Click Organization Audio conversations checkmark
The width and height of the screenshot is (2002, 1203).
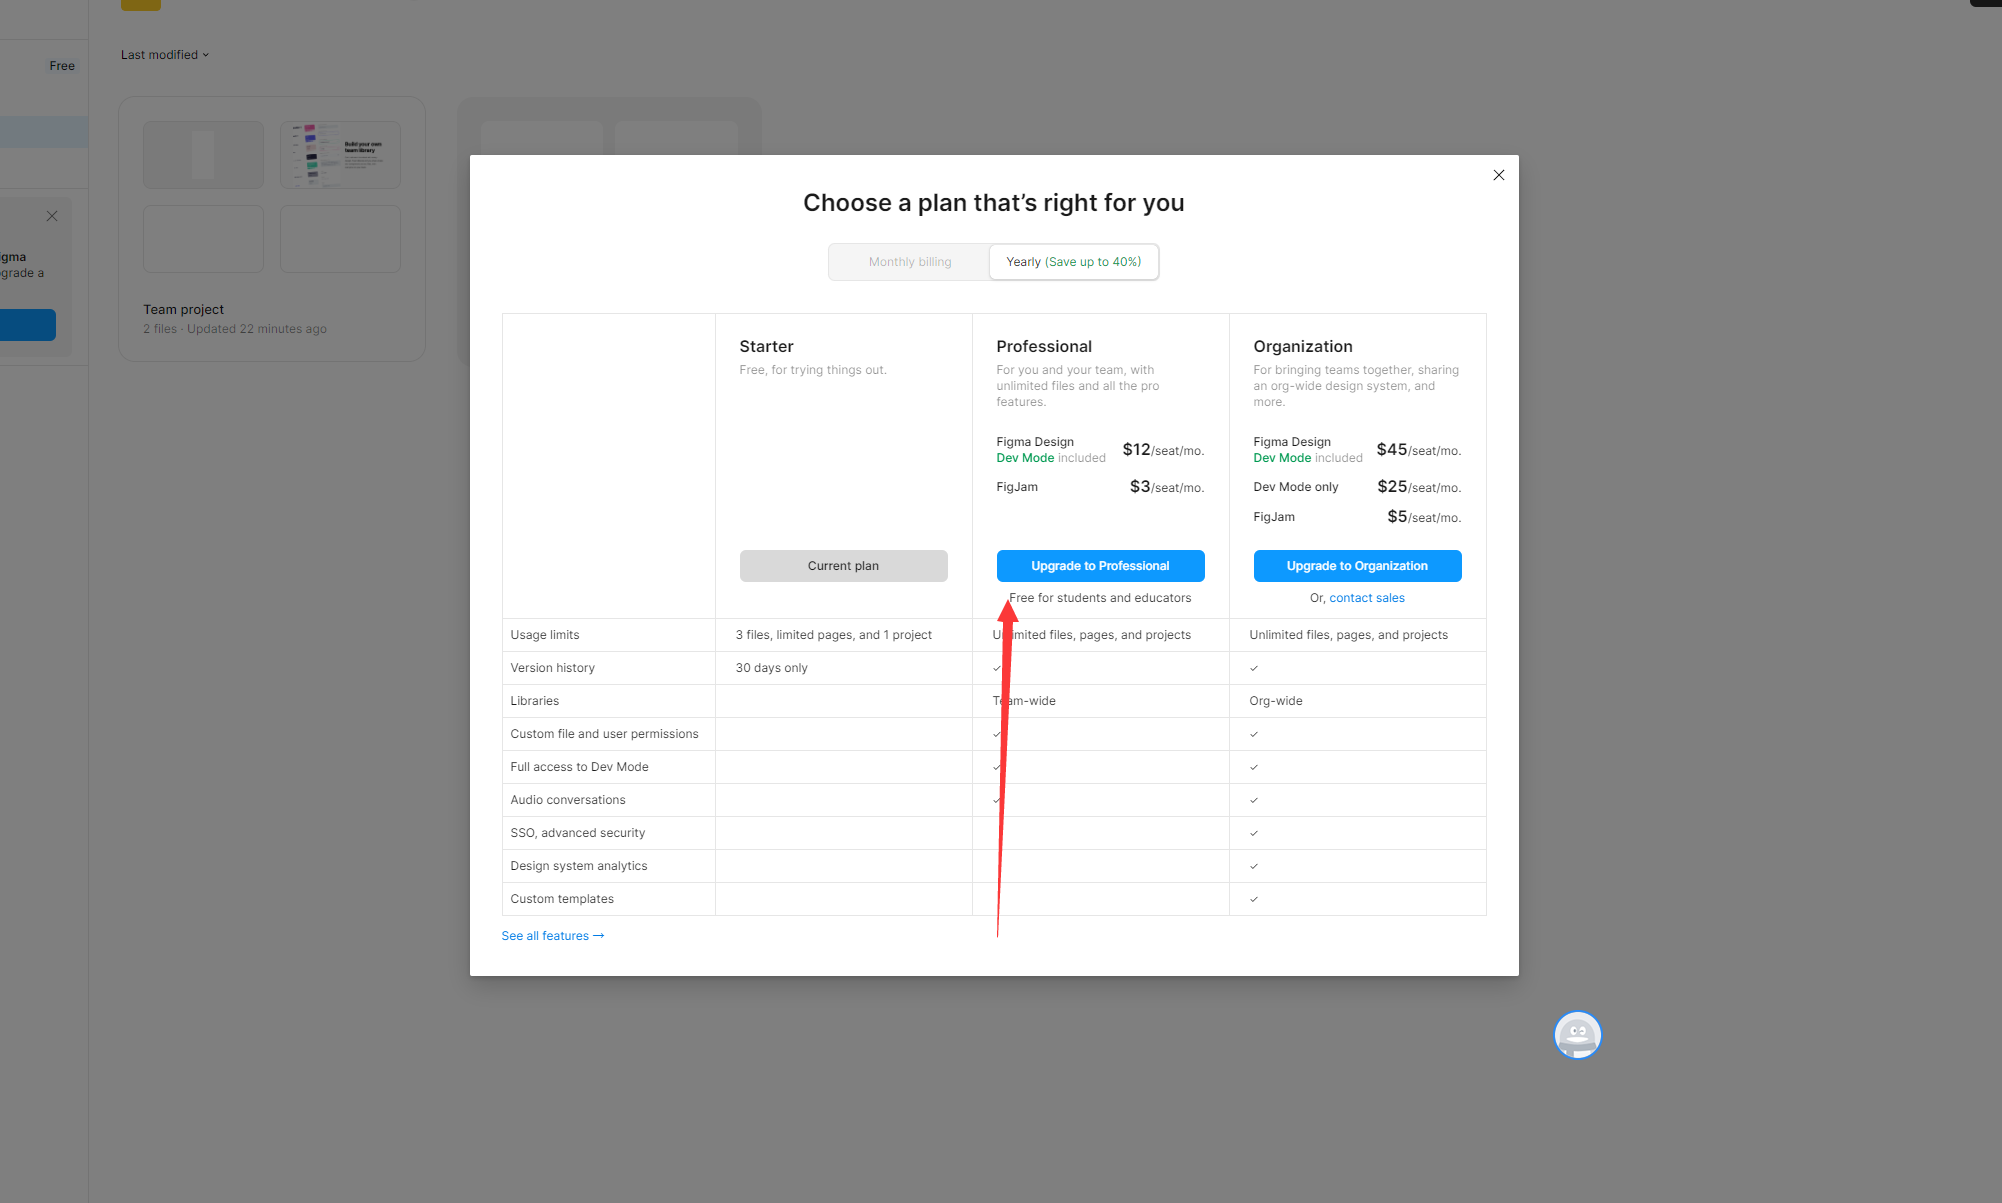tap(1253, 800)
